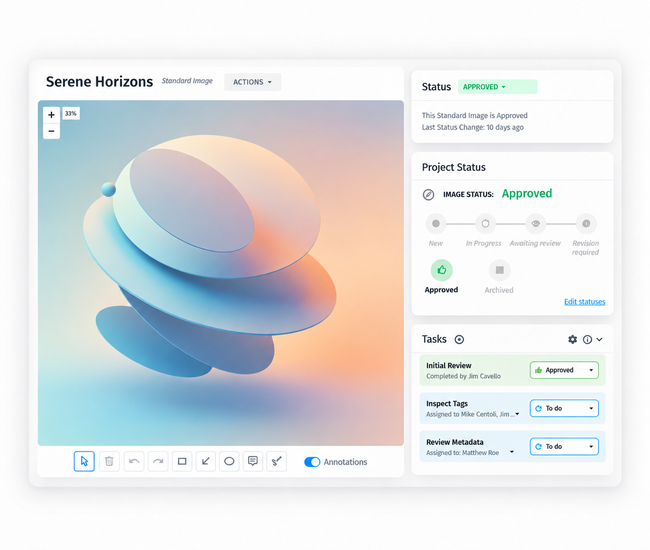This screenshot has width=650, height=550.
Task: Undo the last annotation action
Action: (134, 461)
